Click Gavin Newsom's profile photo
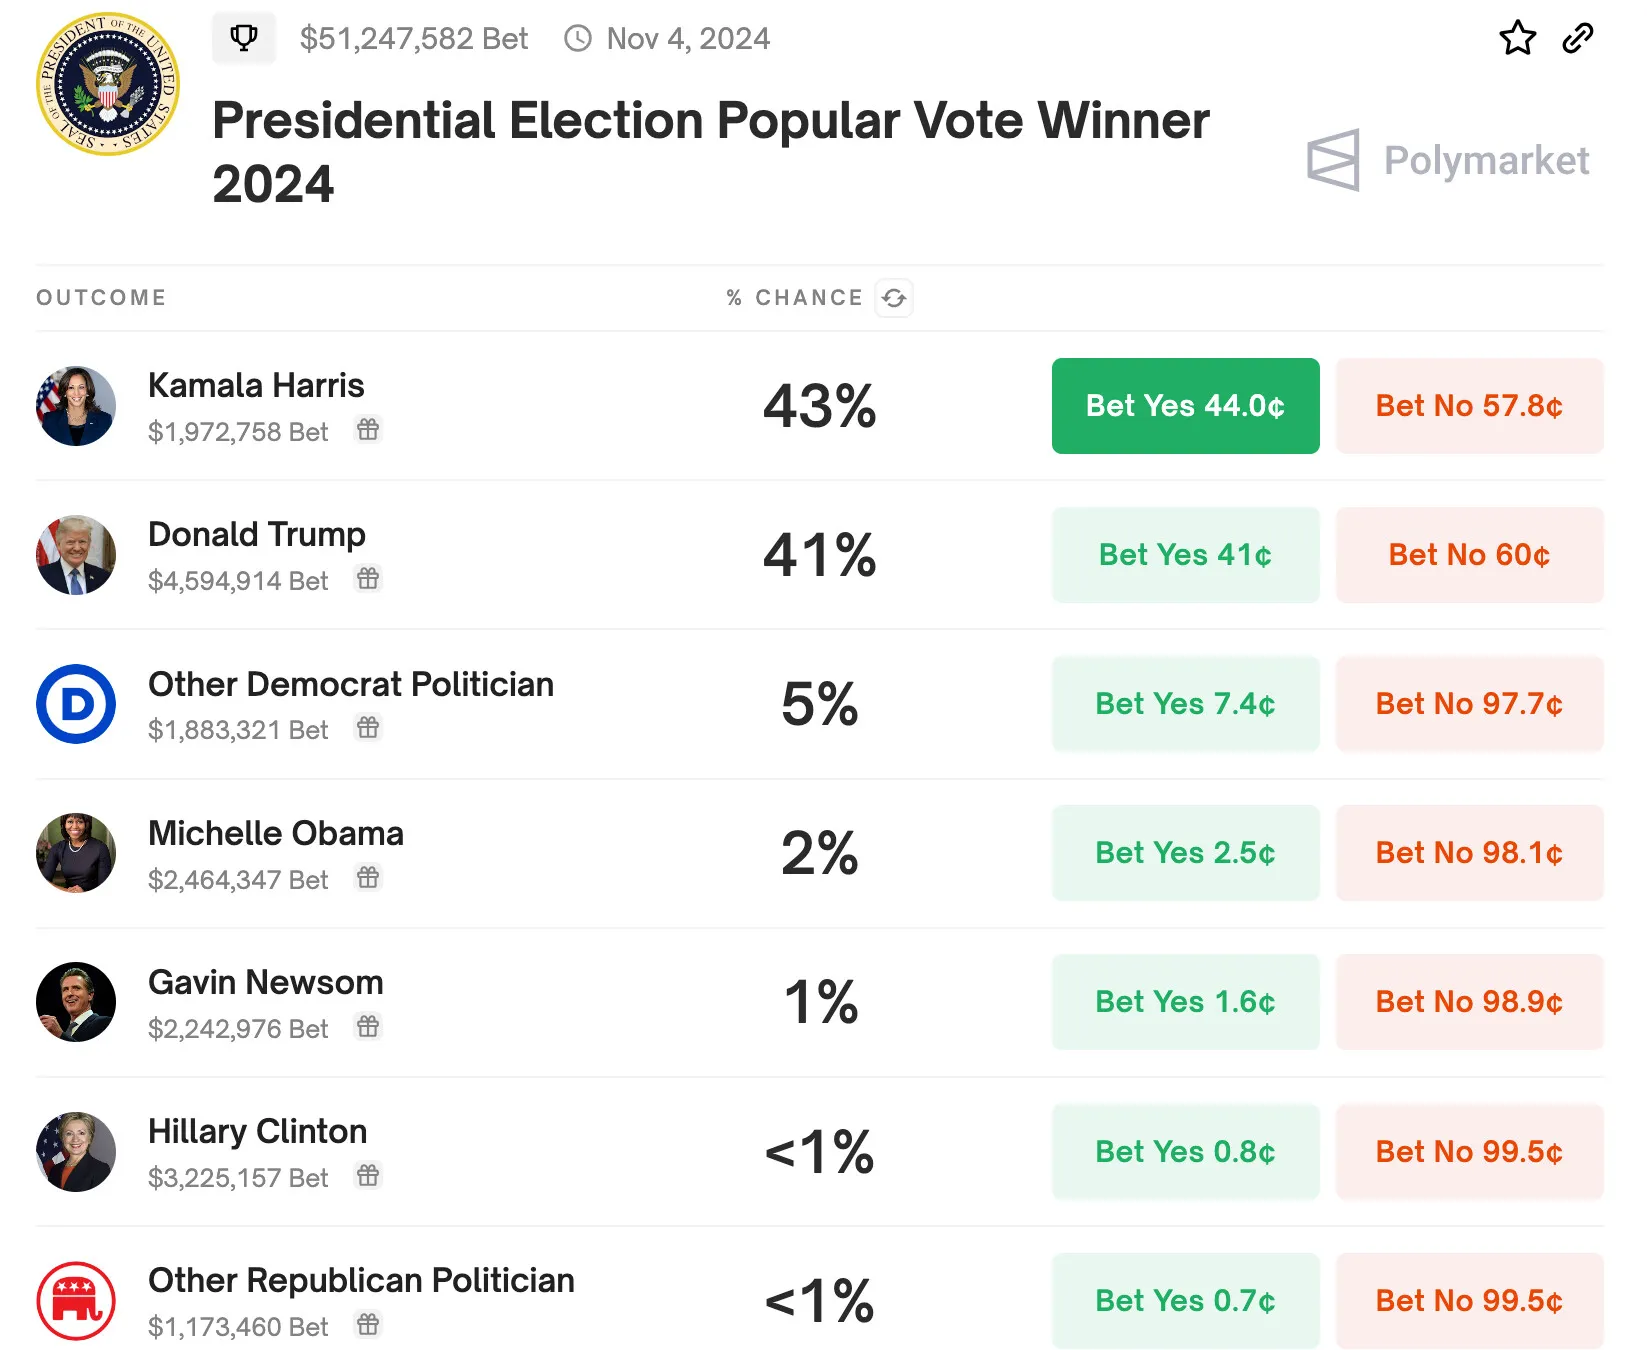This screenshot has width=1647, height=1350. tap(76, 1002)
